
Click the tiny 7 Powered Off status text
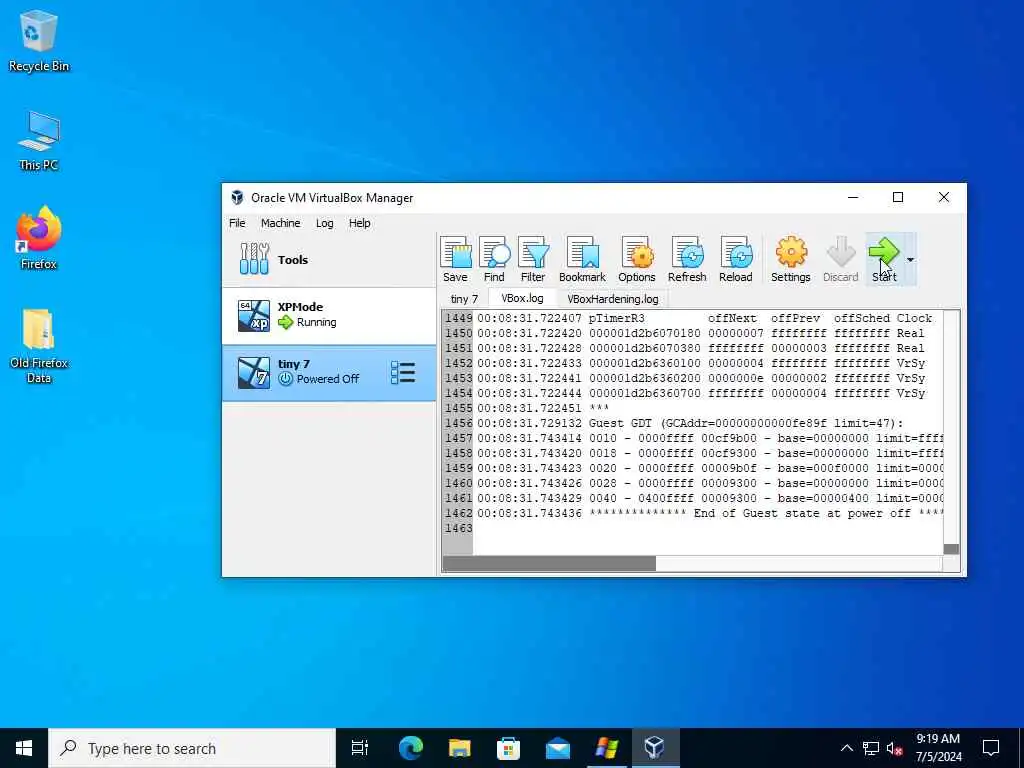(328, 379)
